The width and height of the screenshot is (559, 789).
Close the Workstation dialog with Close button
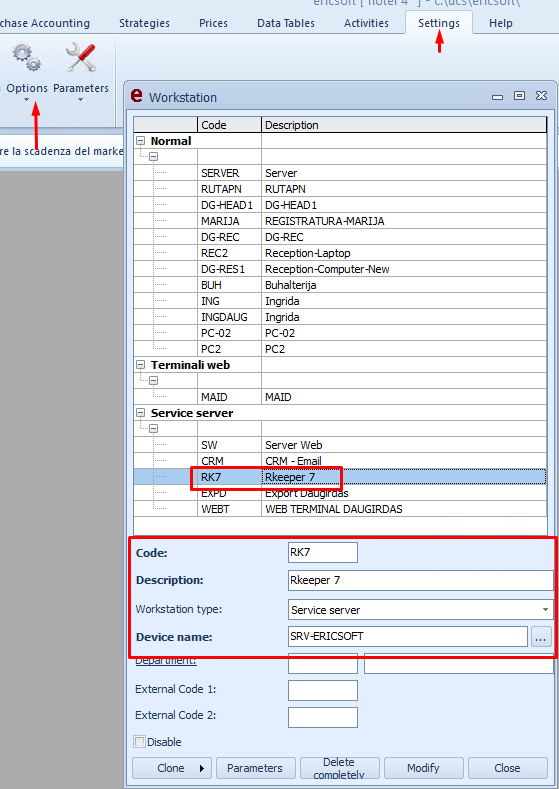[x=507, y=768]
